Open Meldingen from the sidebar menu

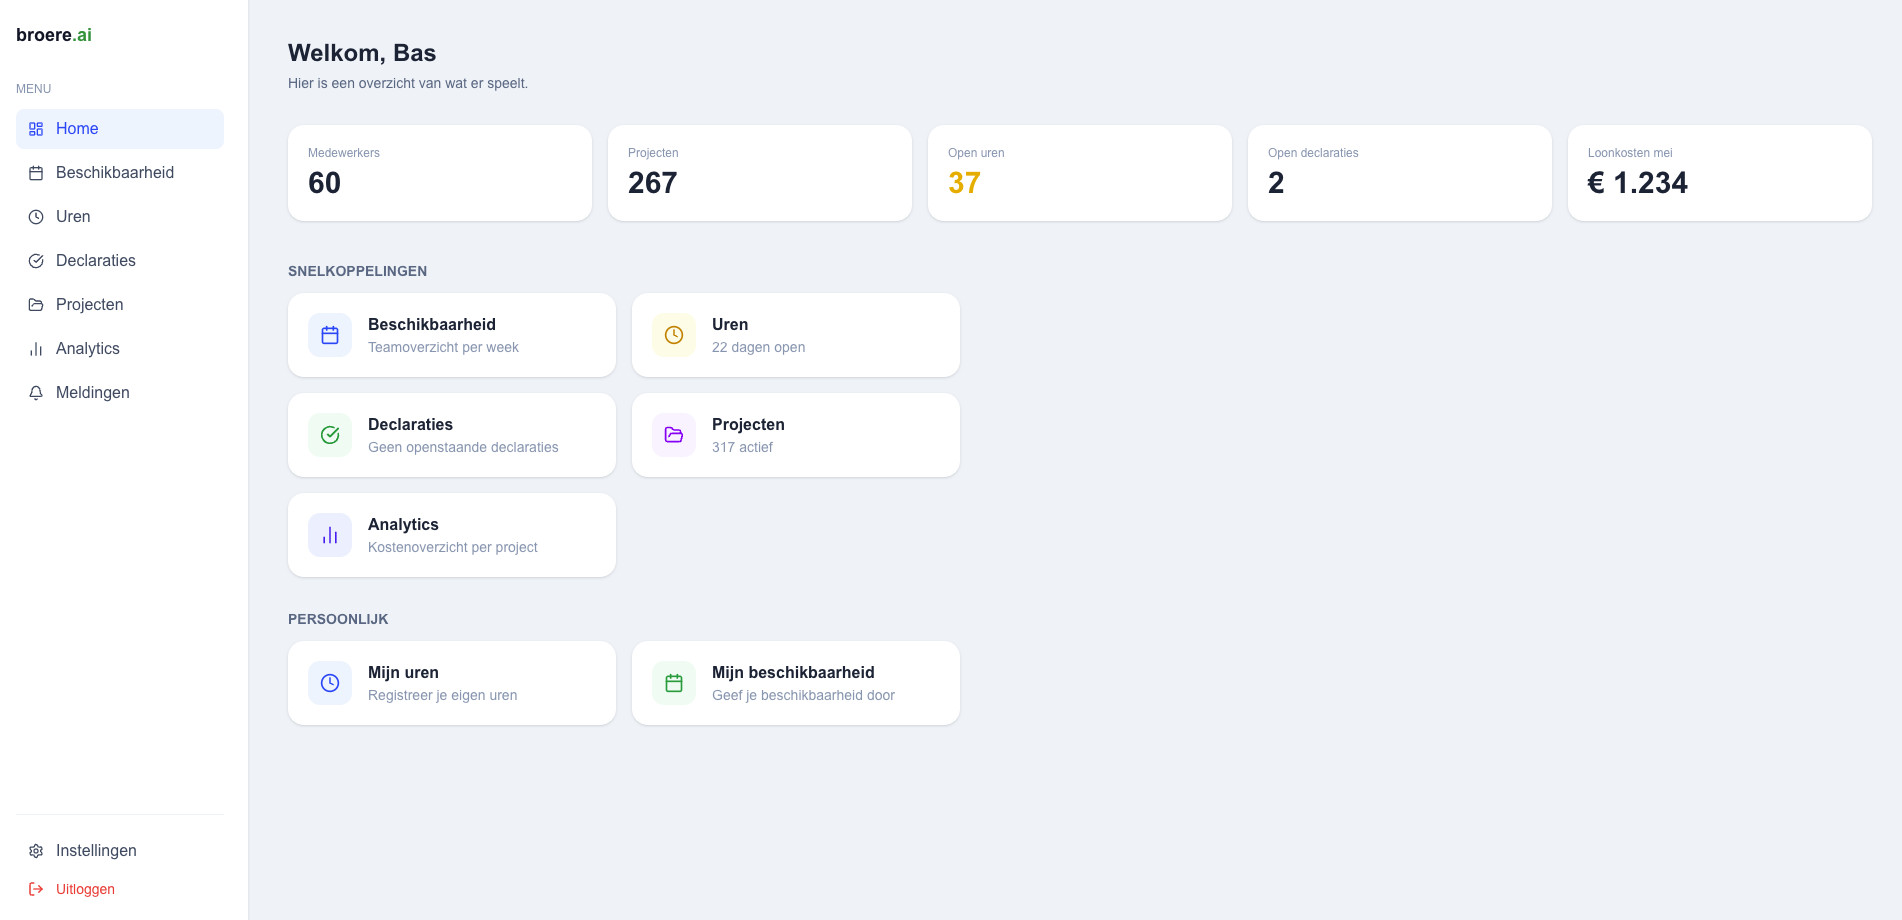coord(120,393)
